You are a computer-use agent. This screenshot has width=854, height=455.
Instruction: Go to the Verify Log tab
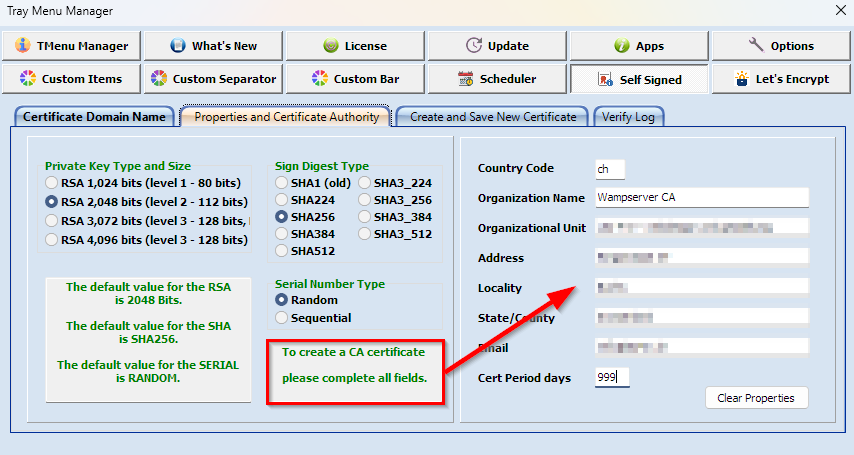[x=628, y=117]
